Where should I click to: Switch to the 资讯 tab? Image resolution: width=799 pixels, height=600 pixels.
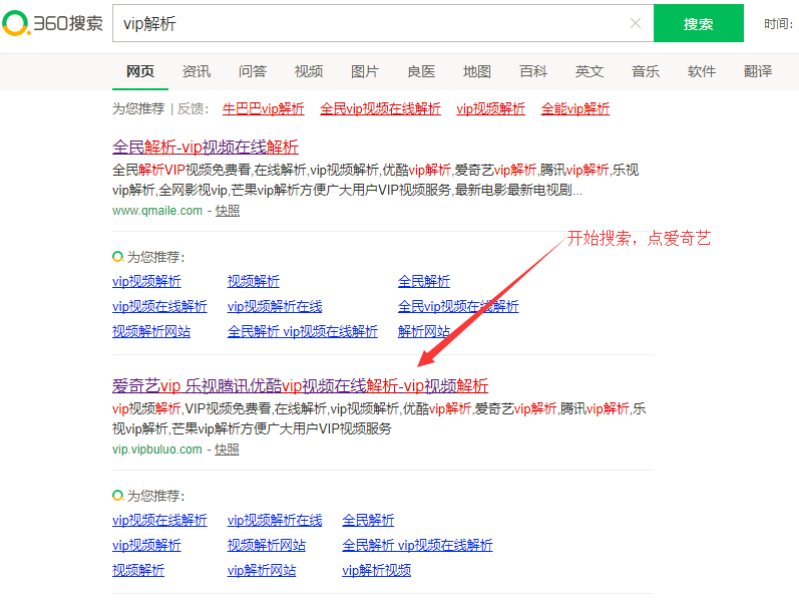(x=196, y=71)
